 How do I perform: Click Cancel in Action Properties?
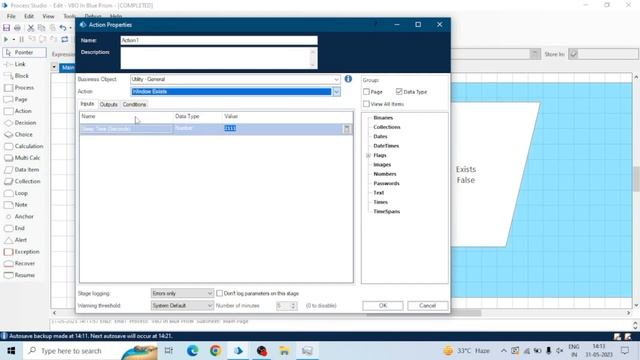[x=427, y=306]
